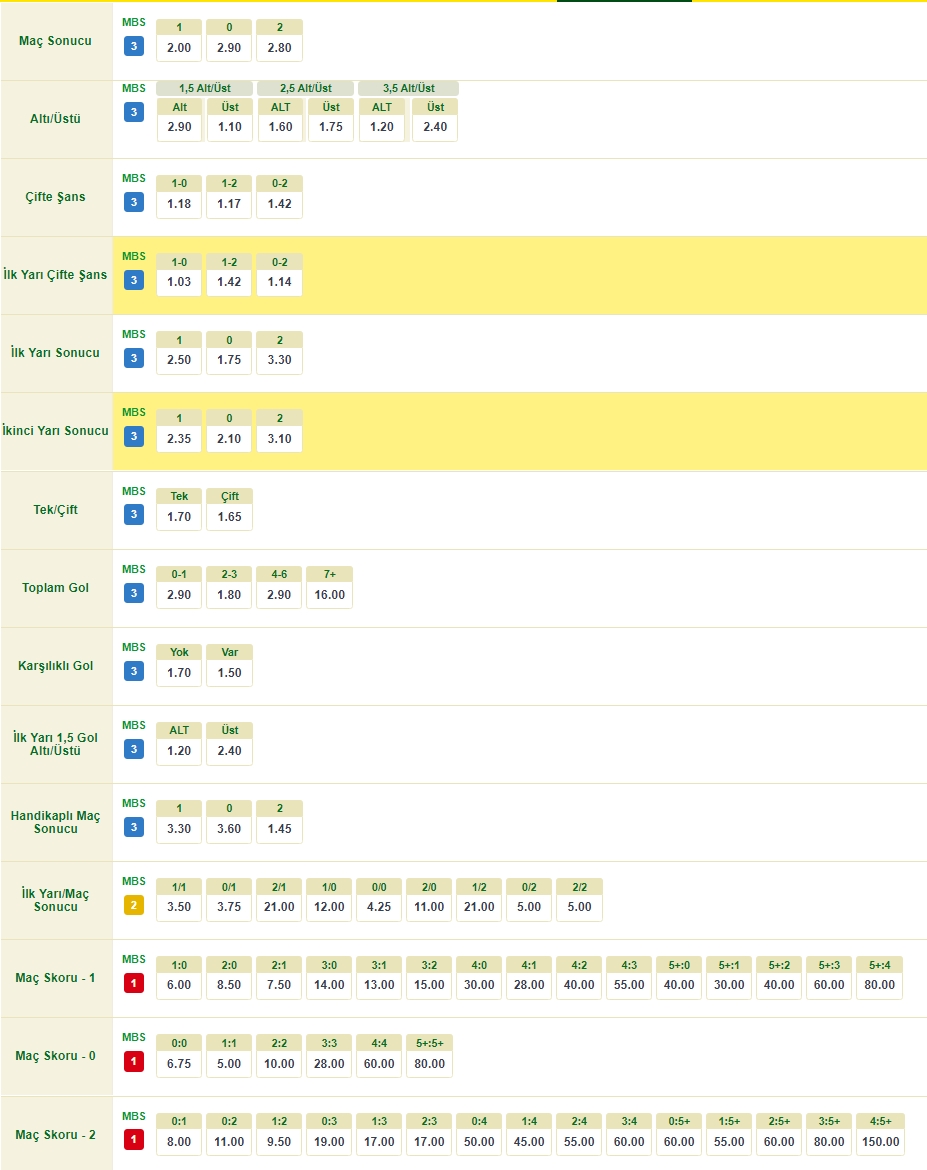This screenshot has width=927, height=1170.
Task: Click the 3,5 Alt/Üst header label
Action: [408, 88]
